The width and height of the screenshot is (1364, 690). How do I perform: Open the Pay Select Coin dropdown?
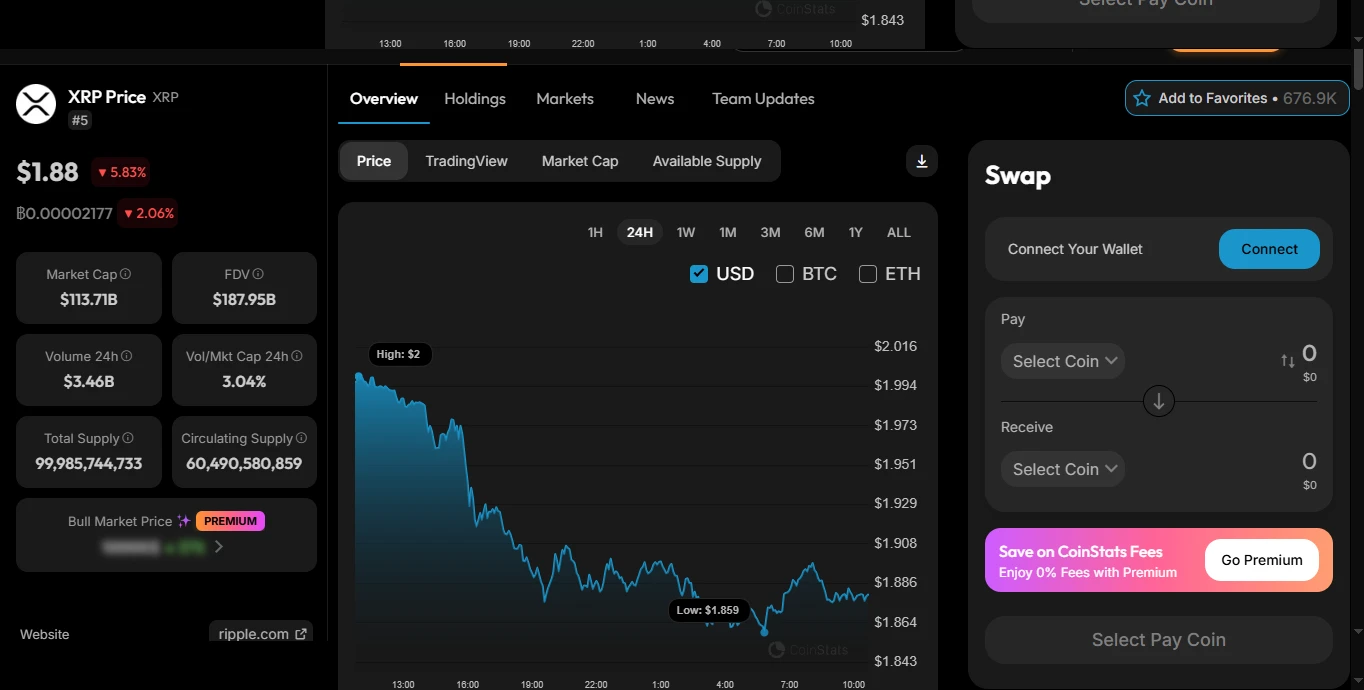(1063, 361)
